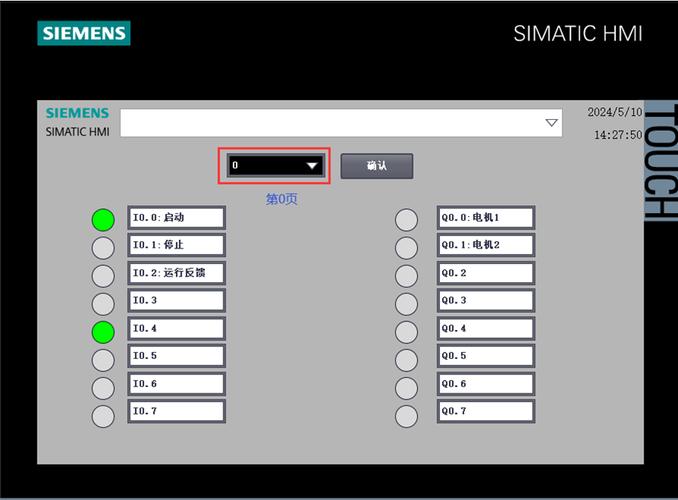This screenshot has height=500, width=678.
Task: Click the indicator lamp beside I0.5
Action: coord(103,360)
